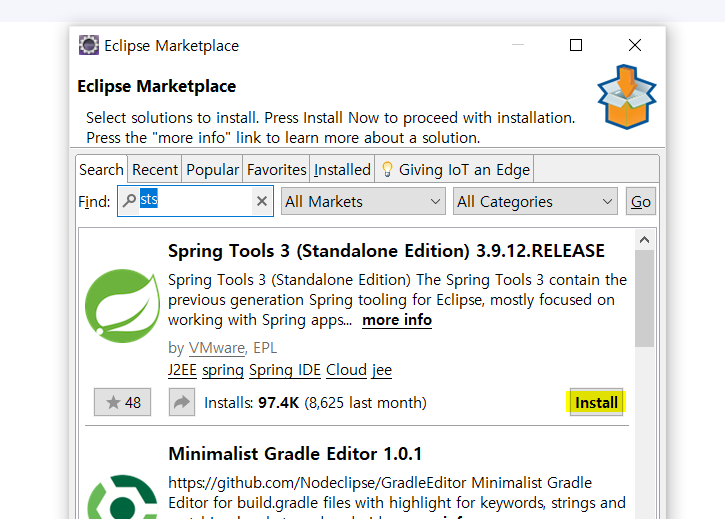Click the lowercase spring tag link
The image size is (725, 519).
click(223, 370)
